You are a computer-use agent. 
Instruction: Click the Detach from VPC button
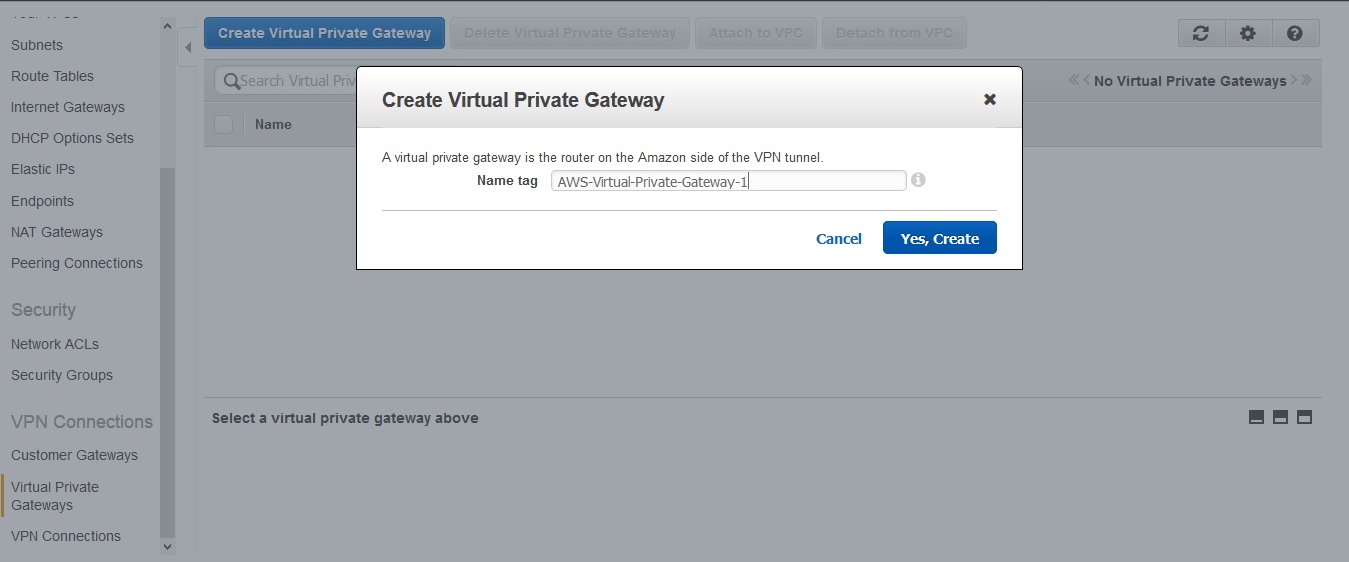tap(894, 33)
